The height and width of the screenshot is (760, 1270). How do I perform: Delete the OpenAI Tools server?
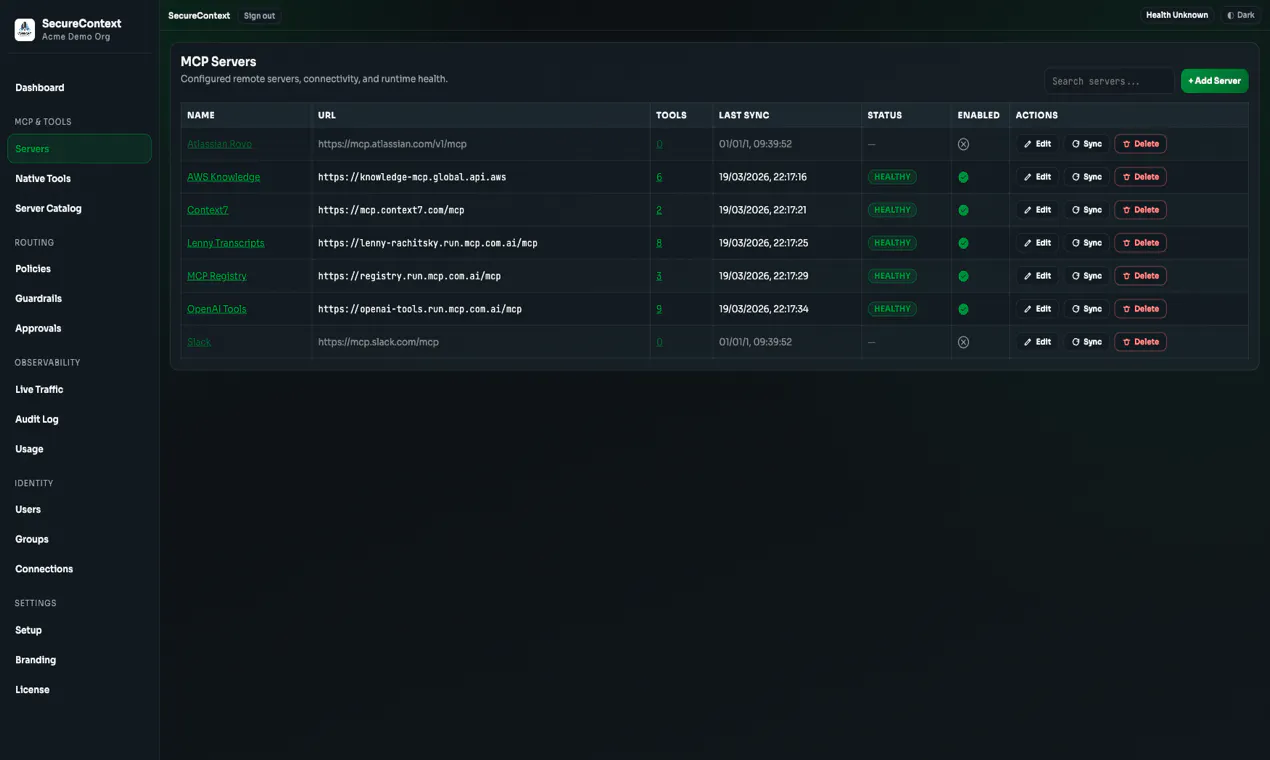point(1141,309)
